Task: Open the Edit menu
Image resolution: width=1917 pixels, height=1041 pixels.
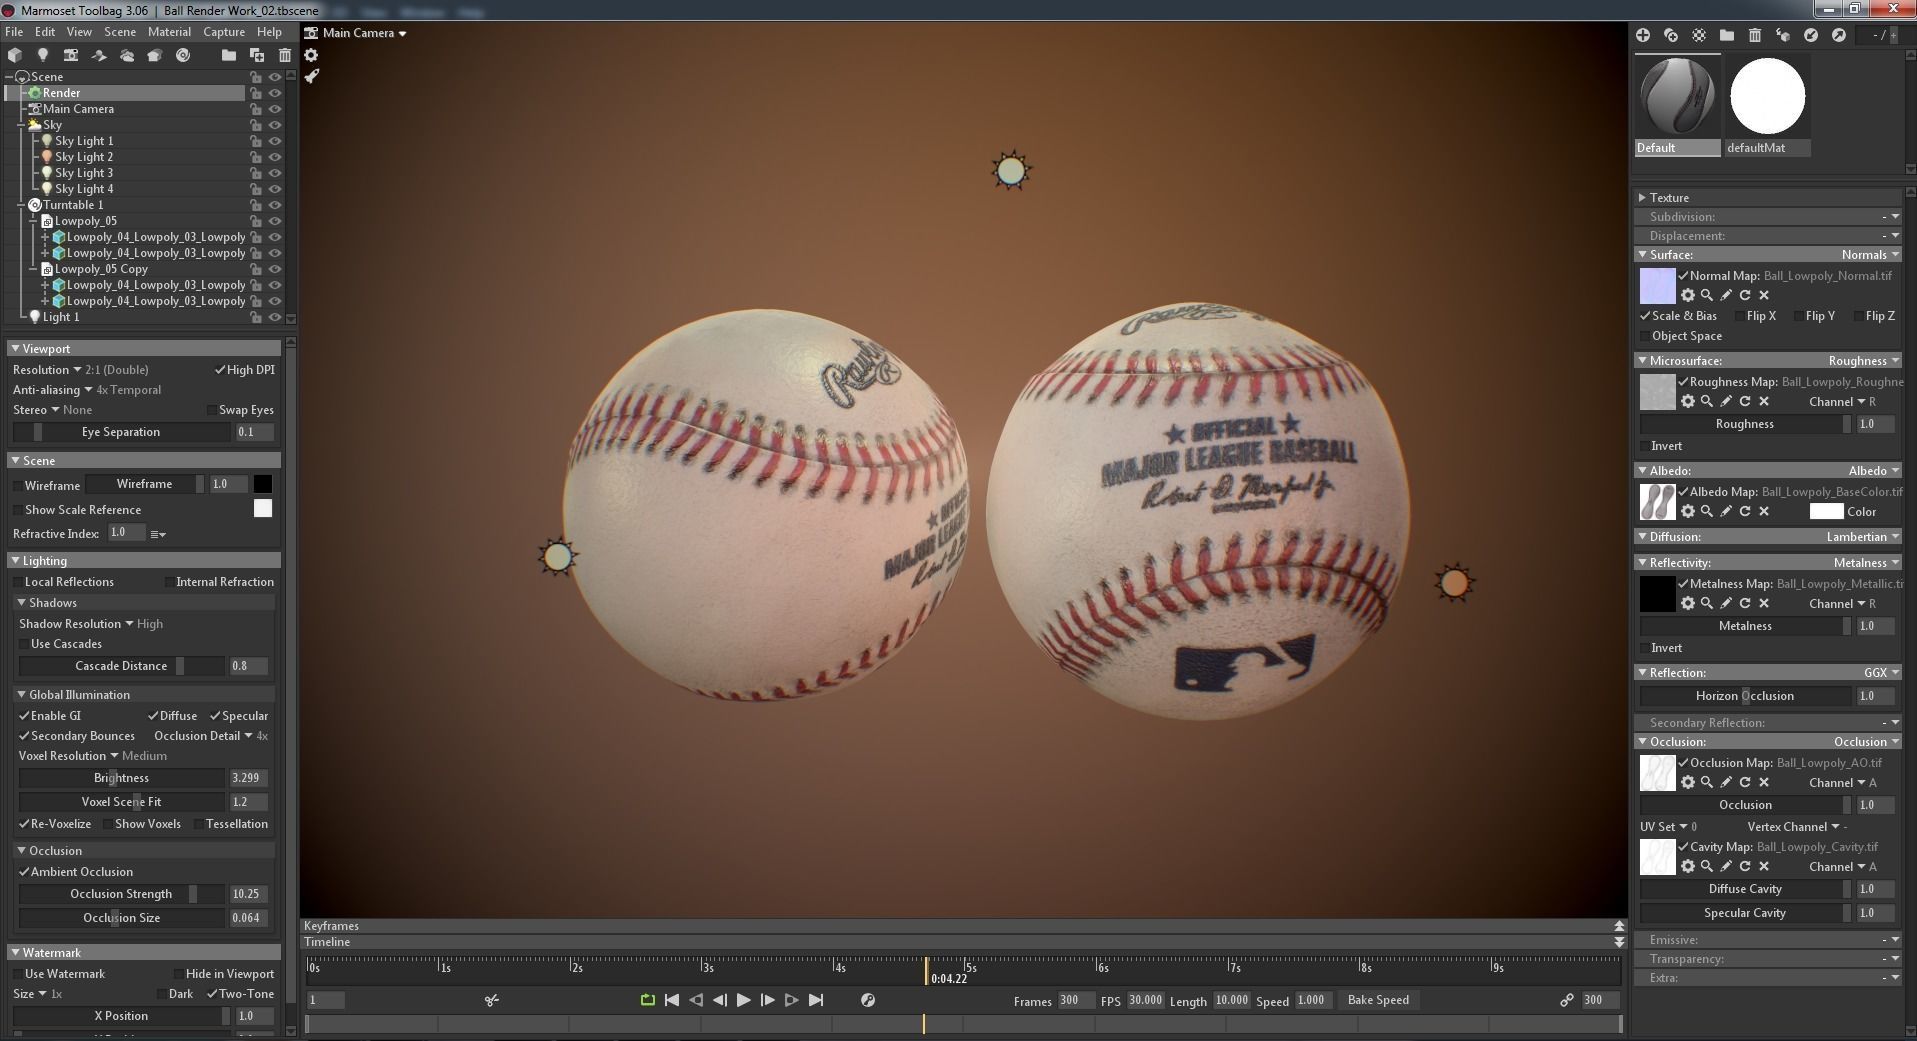Action: click(x=45, y=32)
